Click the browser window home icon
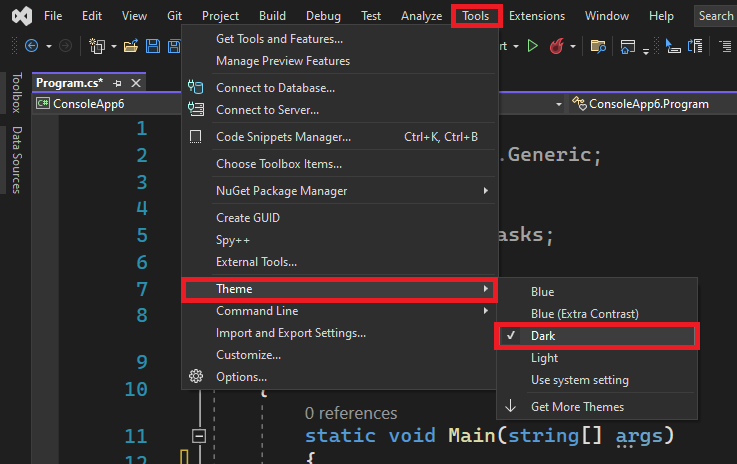 (627, 47)
